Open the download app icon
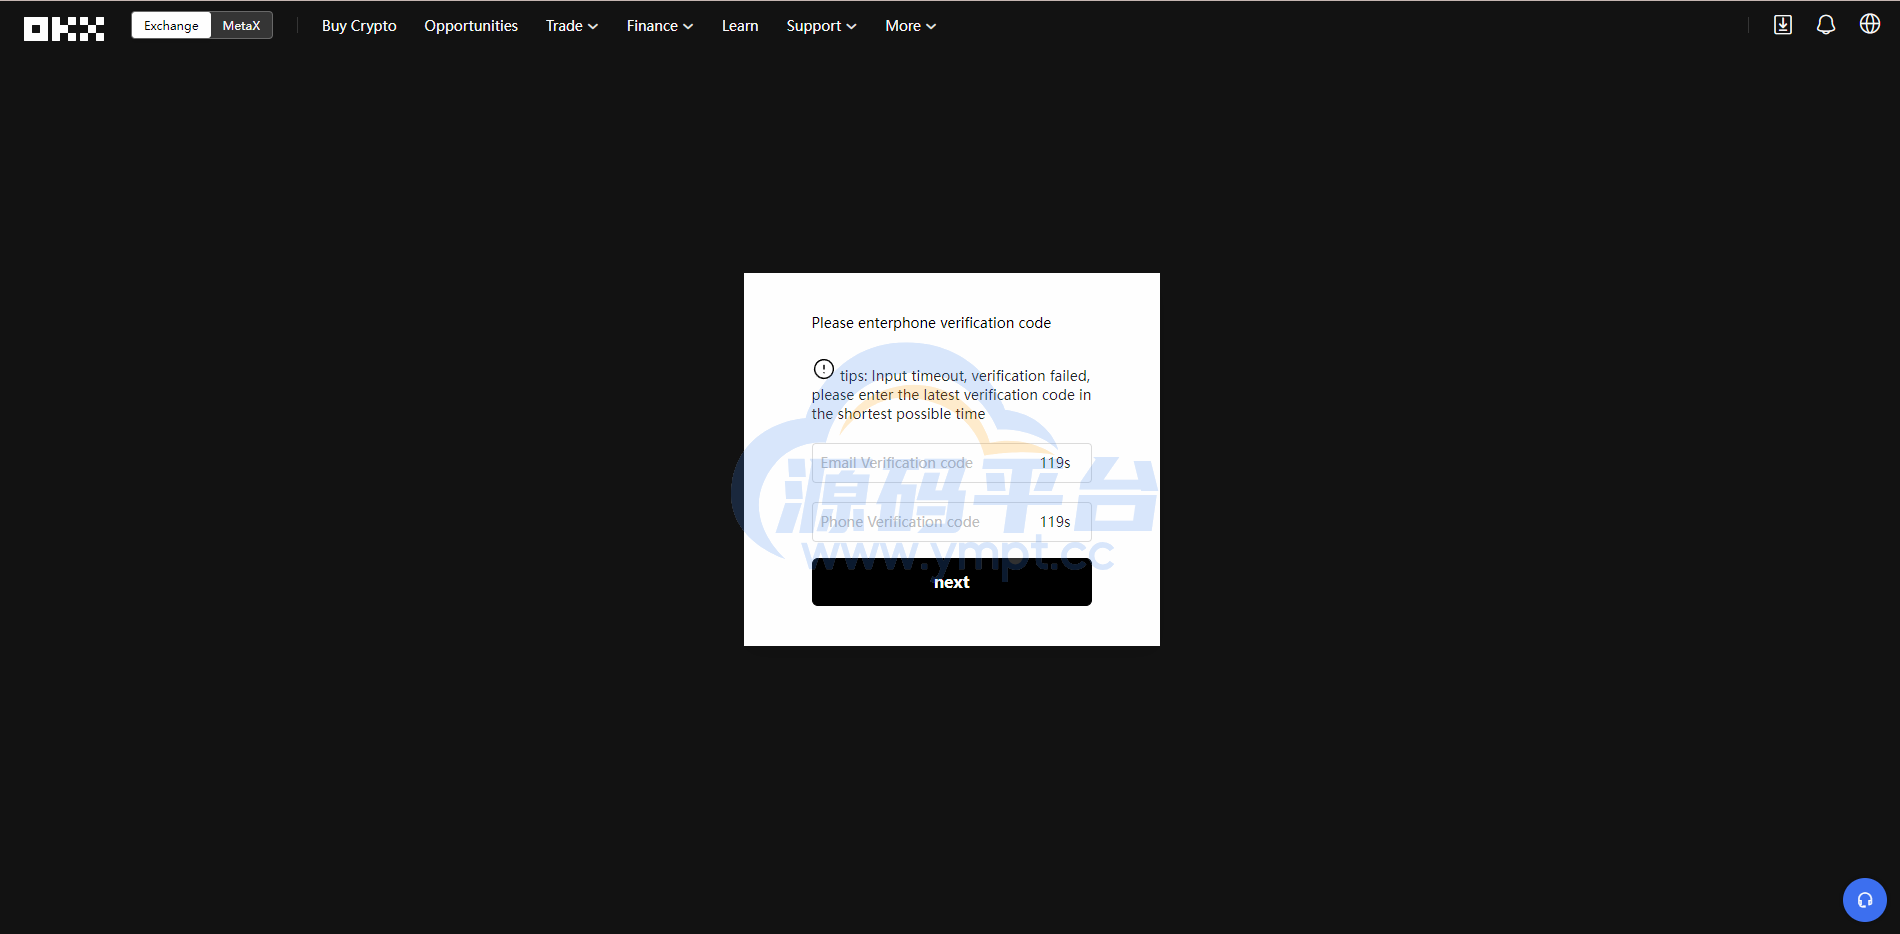This screenshot has width=1900, height=934. 1783,25
